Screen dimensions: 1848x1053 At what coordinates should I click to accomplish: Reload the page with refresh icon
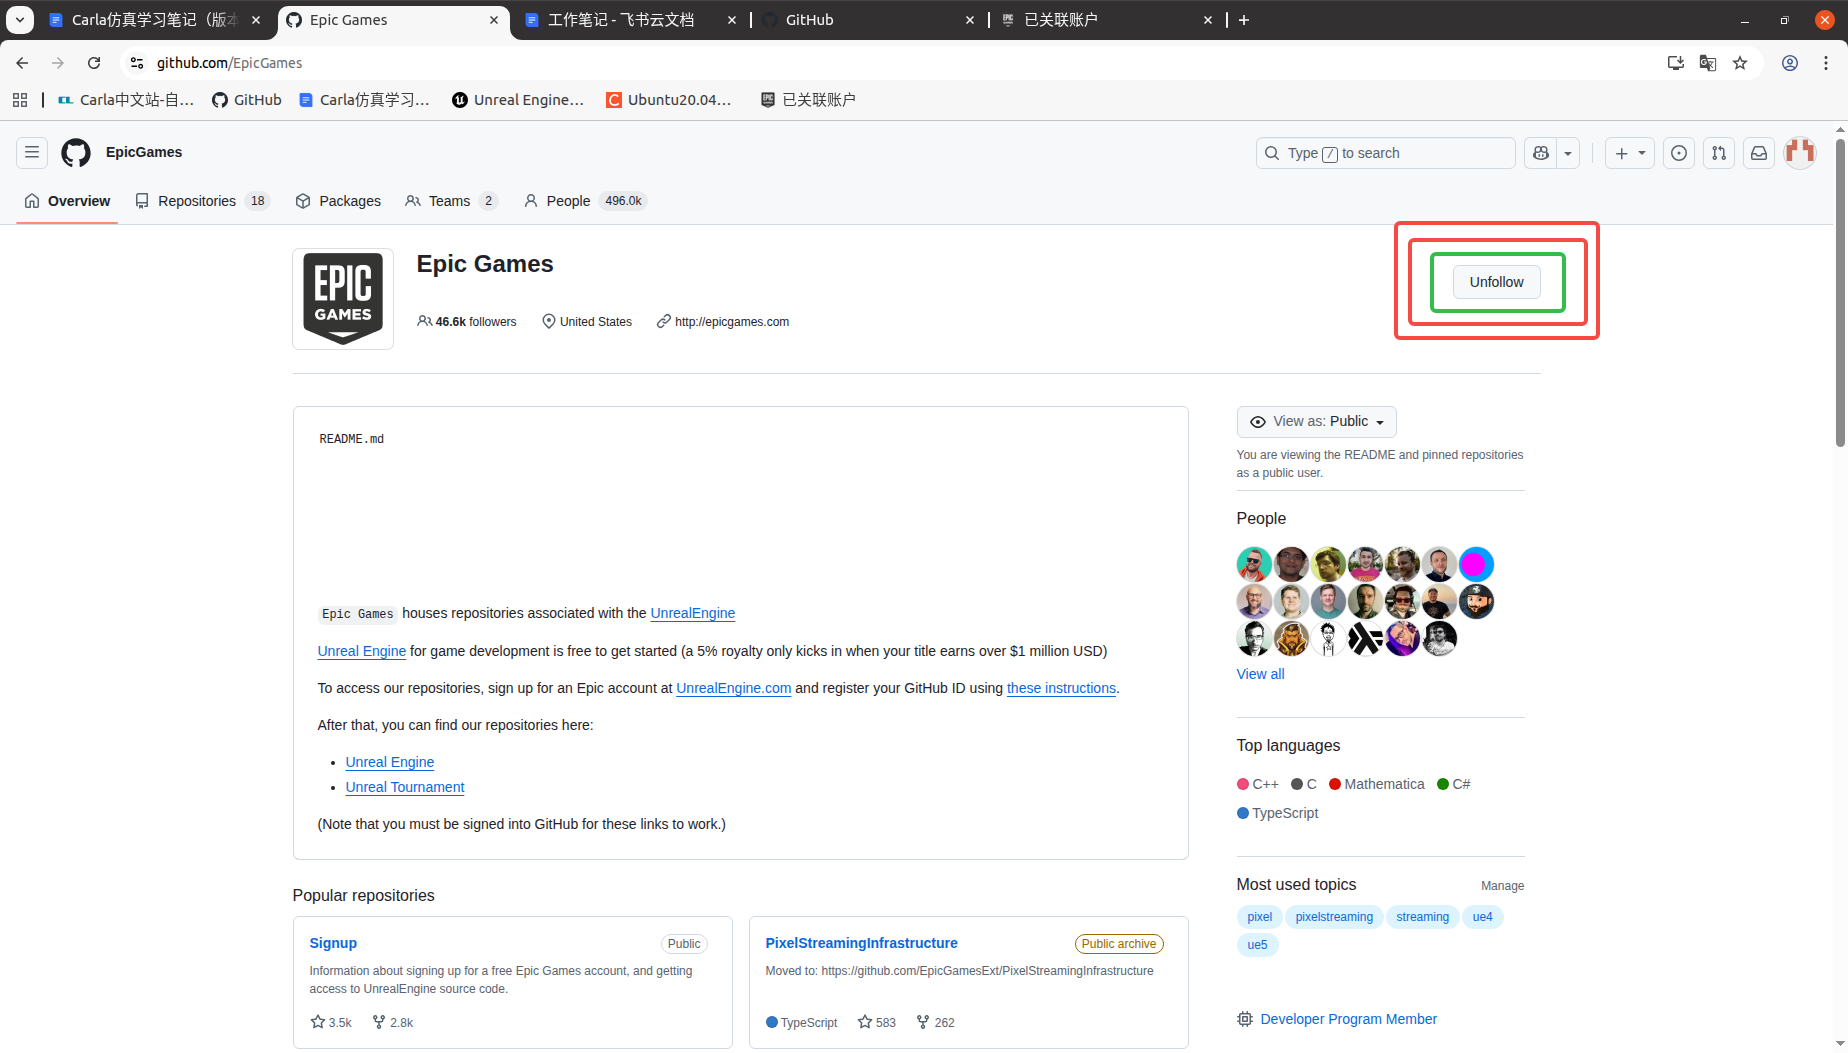pyautogui.click(x=94, y=63)
